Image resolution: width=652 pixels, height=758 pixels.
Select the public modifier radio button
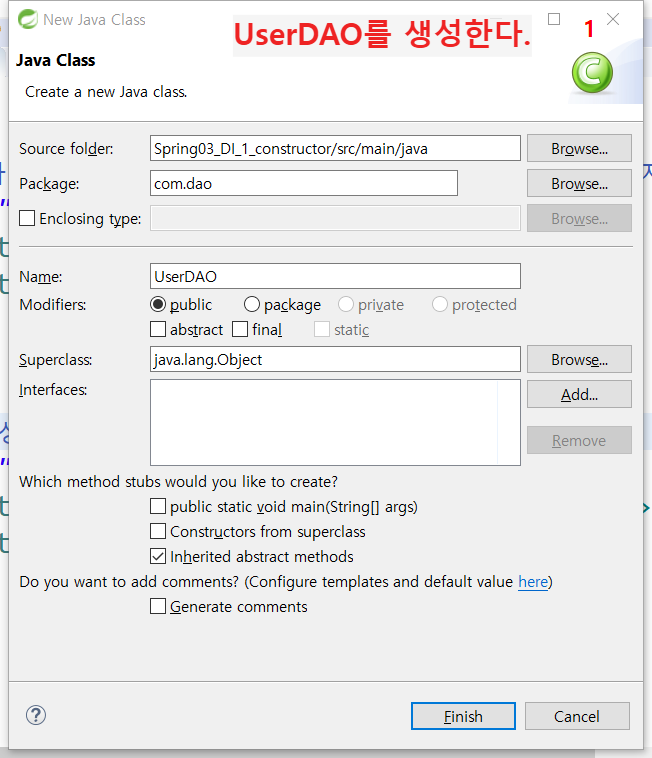pos(158,305)
